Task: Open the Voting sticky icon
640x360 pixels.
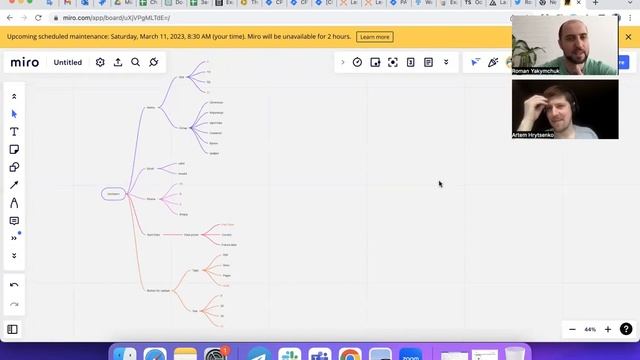Action: [375, 62]
